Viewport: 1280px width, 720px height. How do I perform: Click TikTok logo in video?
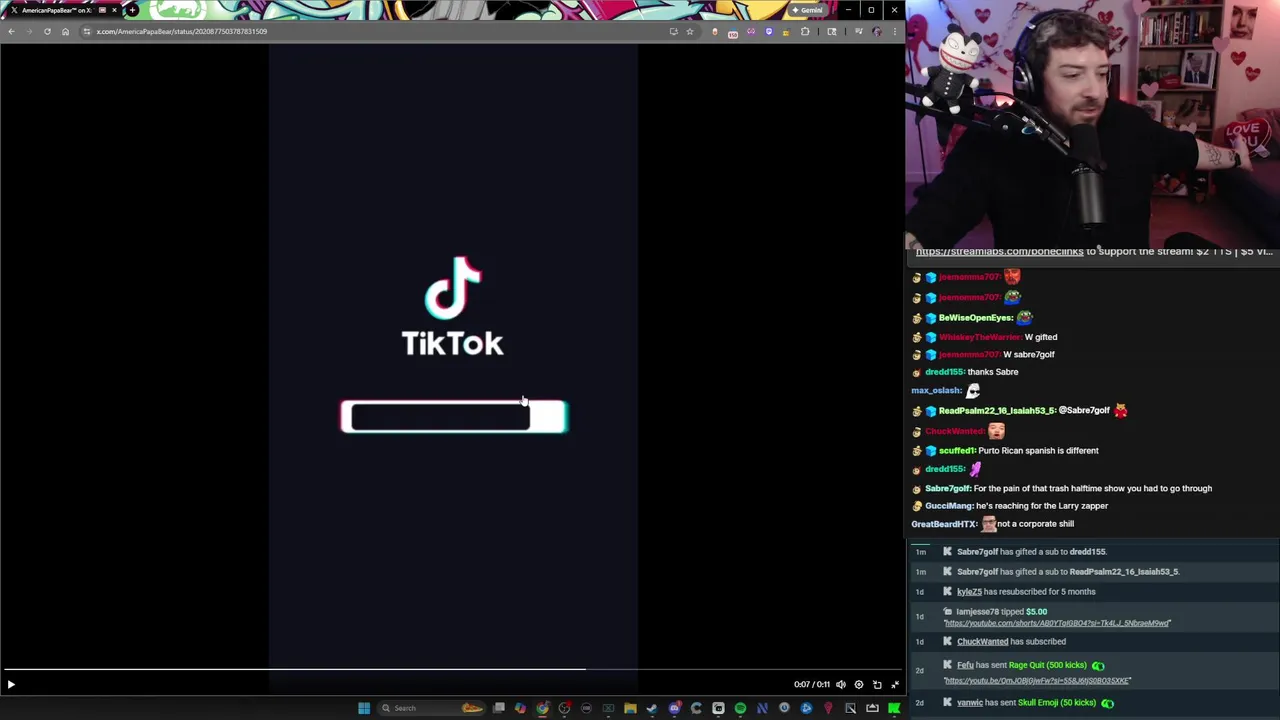pyautogui.click(x=453, y=306)
